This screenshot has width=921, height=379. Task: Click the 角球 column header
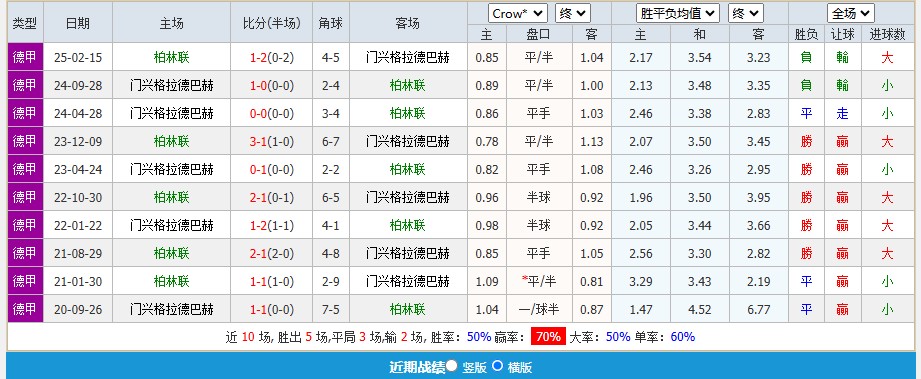pos(331,24)
